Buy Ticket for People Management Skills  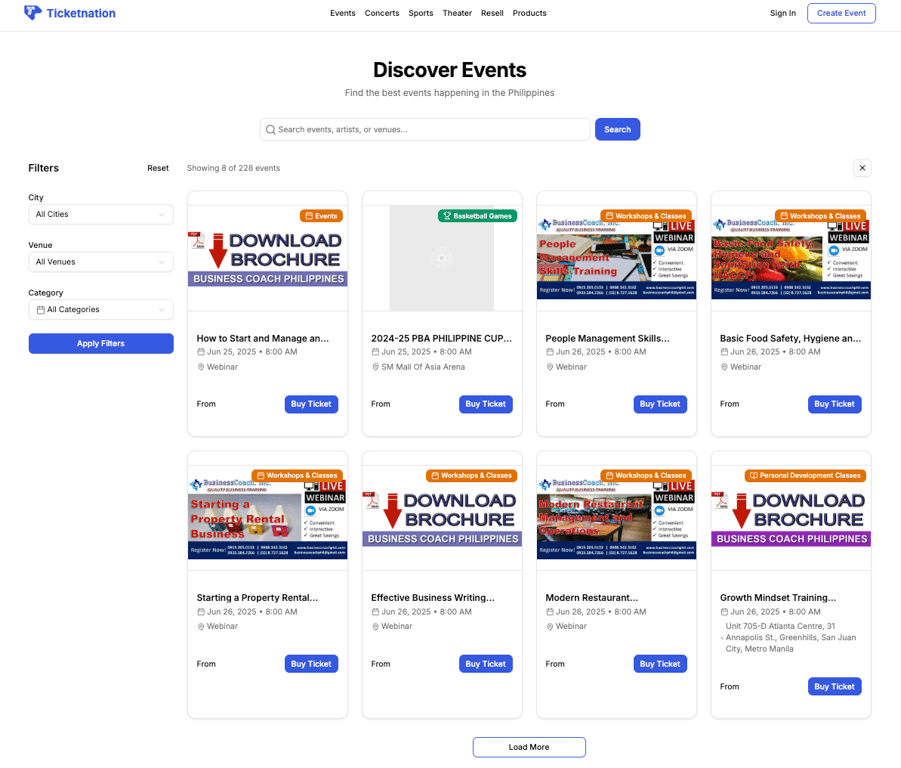(x=660, y=404)
